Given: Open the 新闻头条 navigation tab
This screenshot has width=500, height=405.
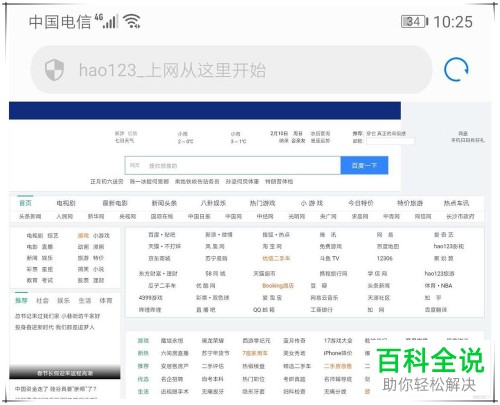Looking at the screenshot, I should pyautogui.click(x=164, y=203).
